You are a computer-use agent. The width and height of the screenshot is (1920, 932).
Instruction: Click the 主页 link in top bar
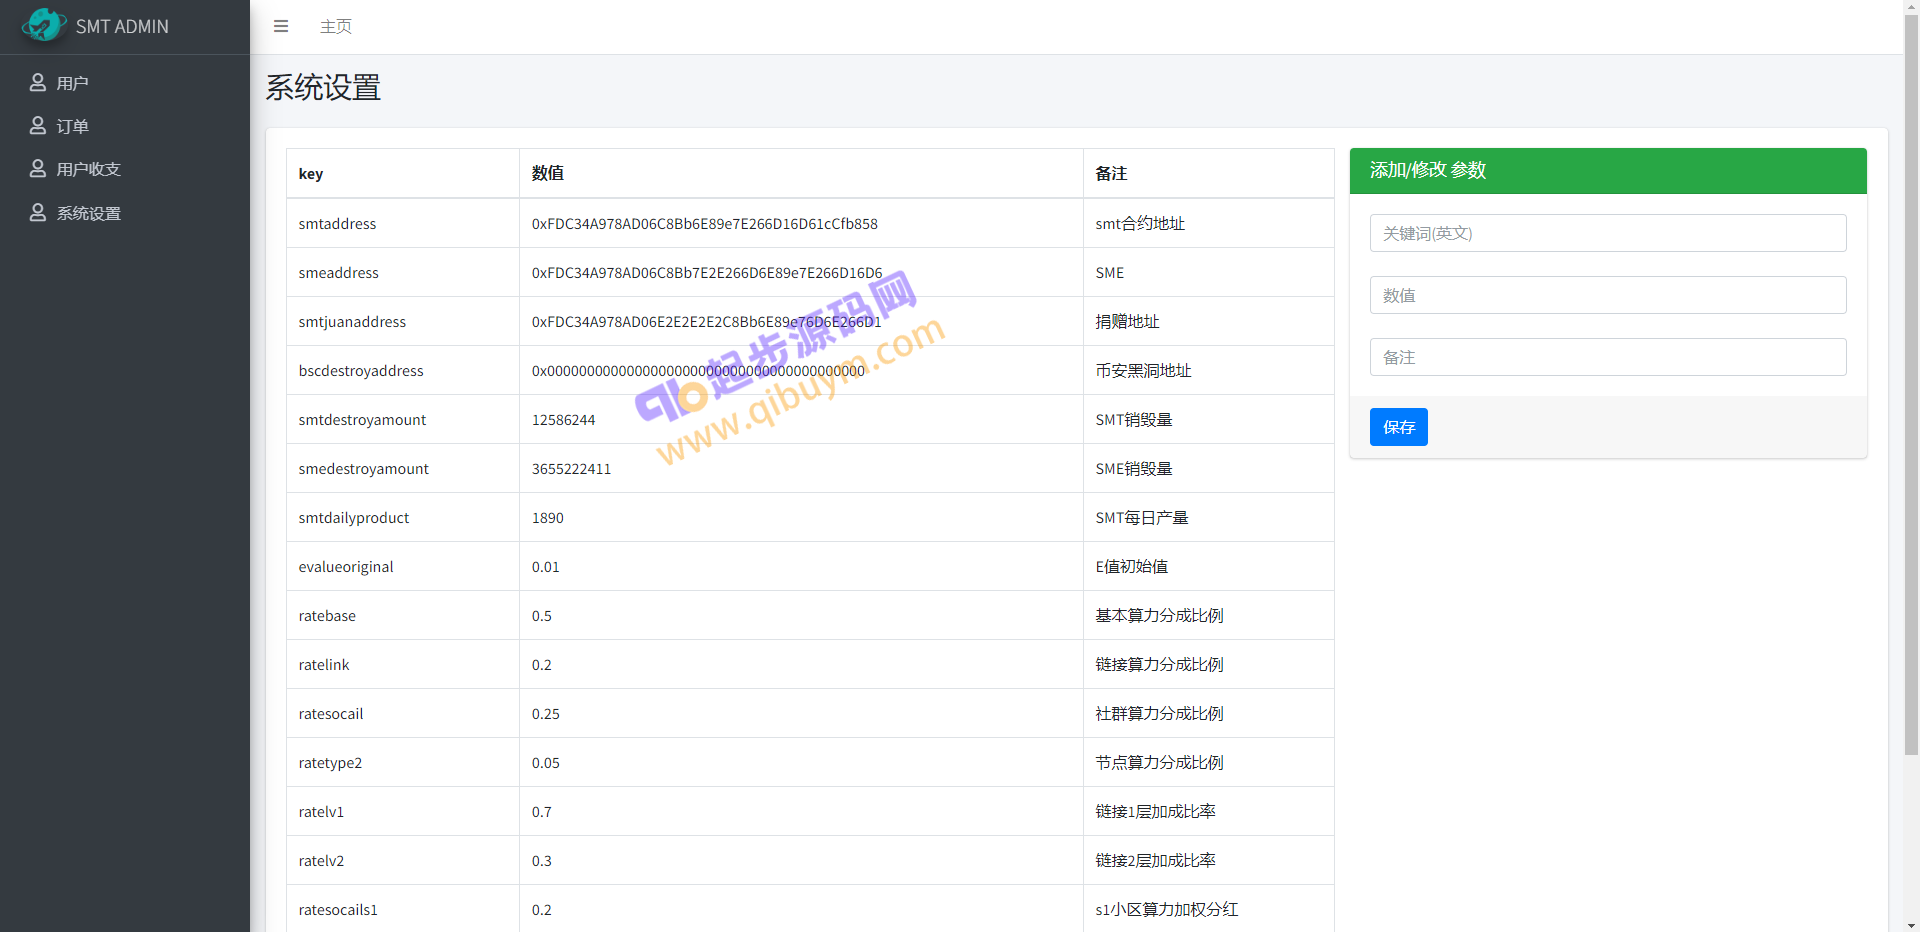pos(336,26)
